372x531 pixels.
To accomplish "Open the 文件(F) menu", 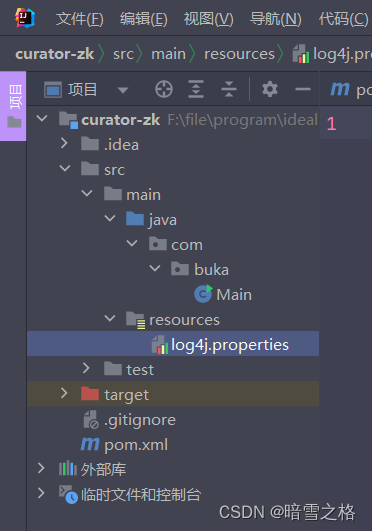I will coord(80,19).
